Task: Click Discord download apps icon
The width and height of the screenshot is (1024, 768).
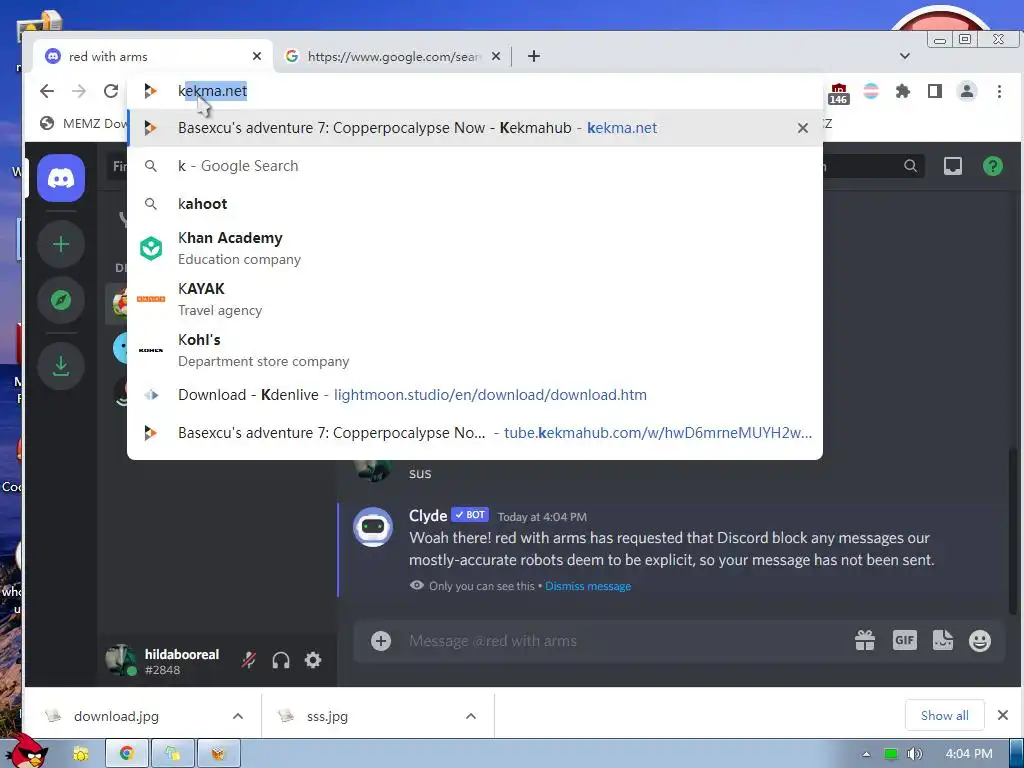Action: 61,366
